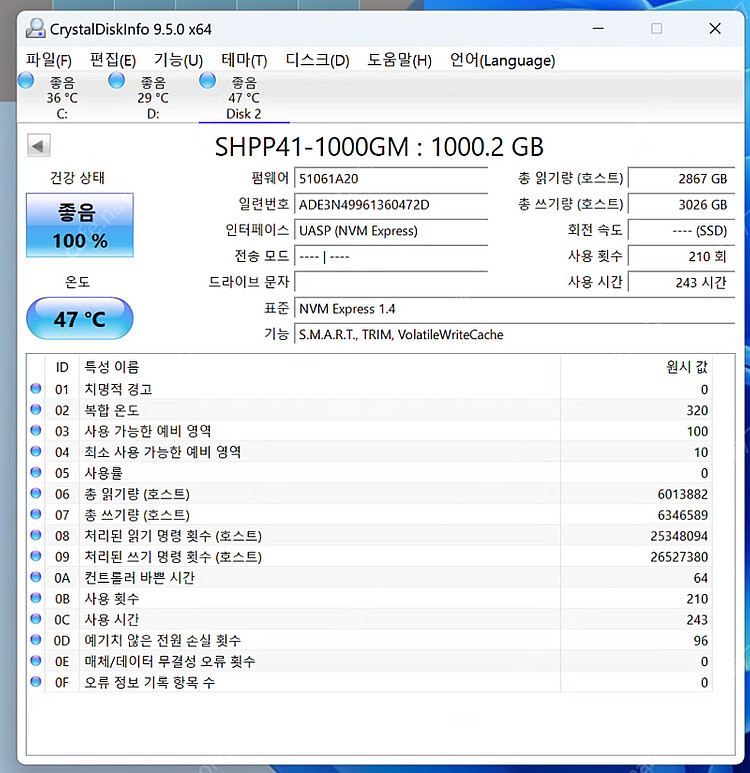Click the serial number field ADE3N49961360472D
750x773 pixels.
click(391, 205)
